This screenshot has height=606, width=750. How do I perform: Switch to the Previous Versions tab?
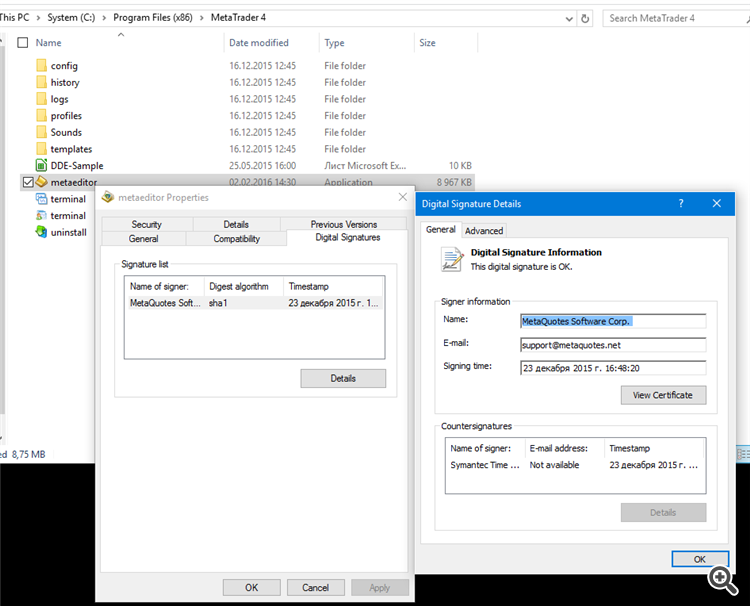coord(343,224)
